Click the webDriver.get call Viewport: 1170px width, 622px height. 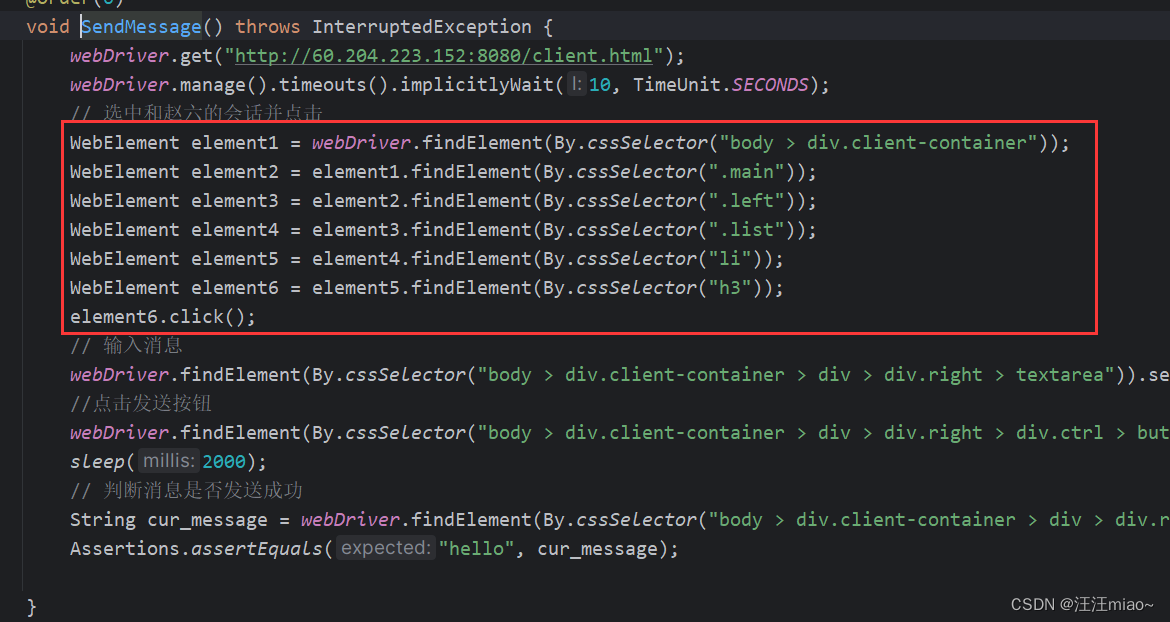click(x=142, y=56)
